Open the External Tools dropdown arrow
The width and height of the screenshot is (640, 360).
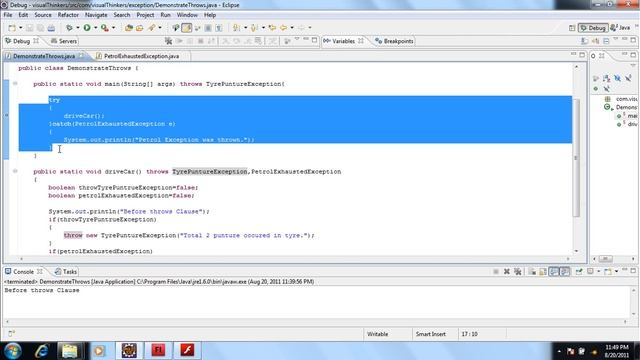(x=113, y=28)
